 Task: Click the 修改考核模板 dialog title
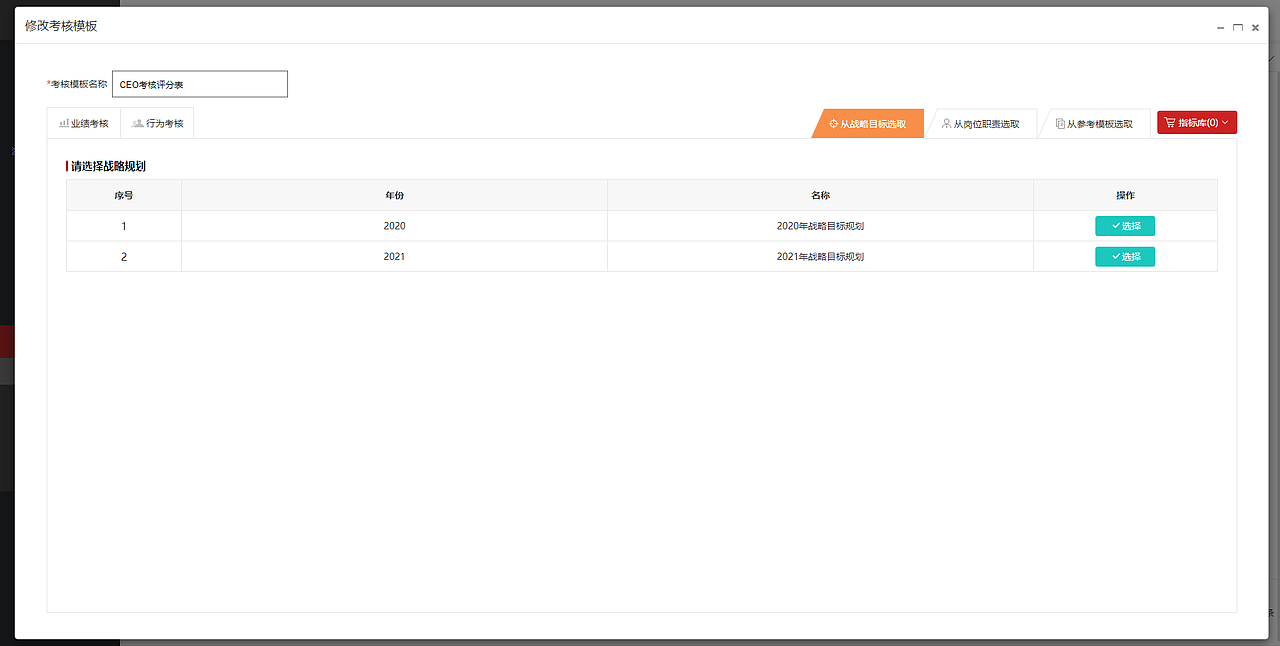61,26
